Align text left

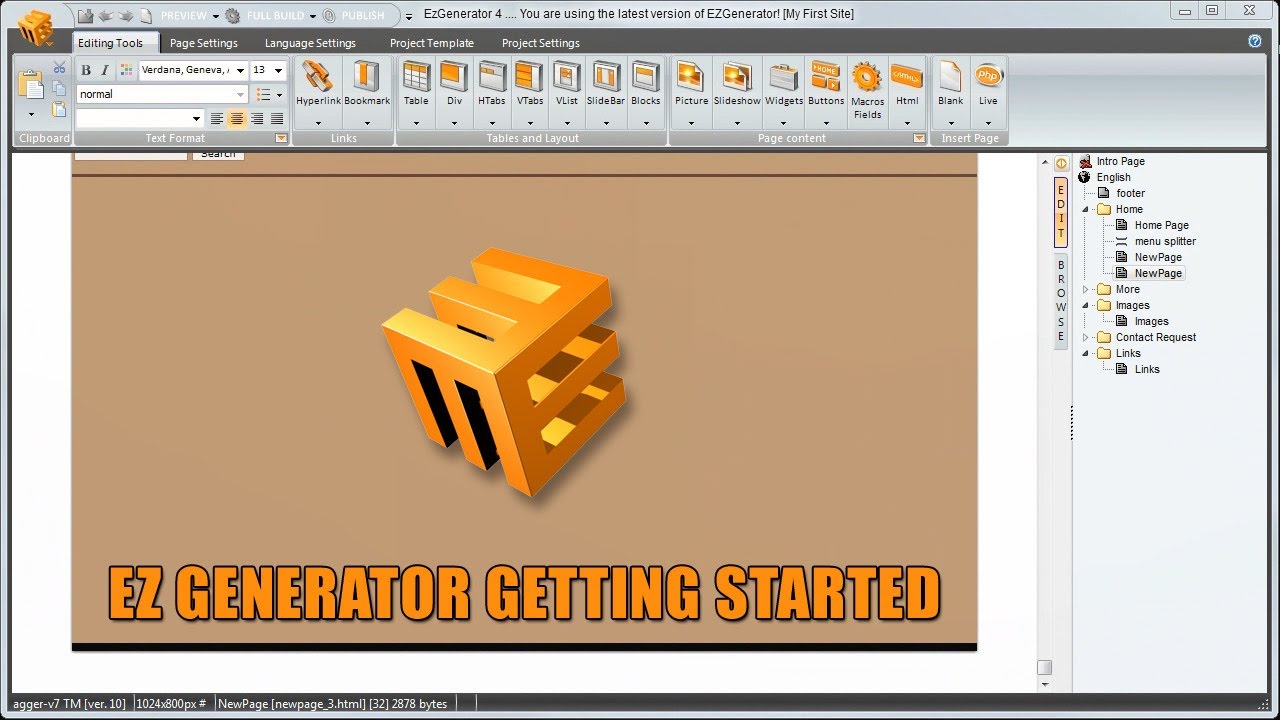pos(216,119)
